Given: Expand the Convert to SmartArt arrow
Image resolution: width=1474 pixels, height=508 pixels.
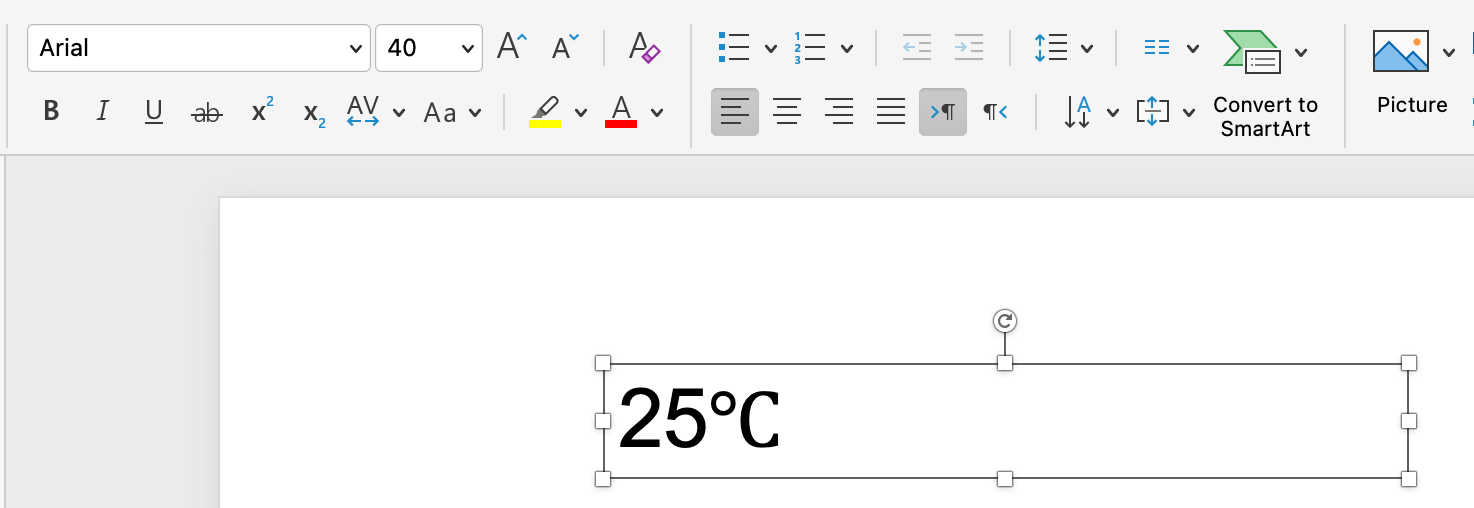Looking at the screenshot, I should pos(1301,52).
